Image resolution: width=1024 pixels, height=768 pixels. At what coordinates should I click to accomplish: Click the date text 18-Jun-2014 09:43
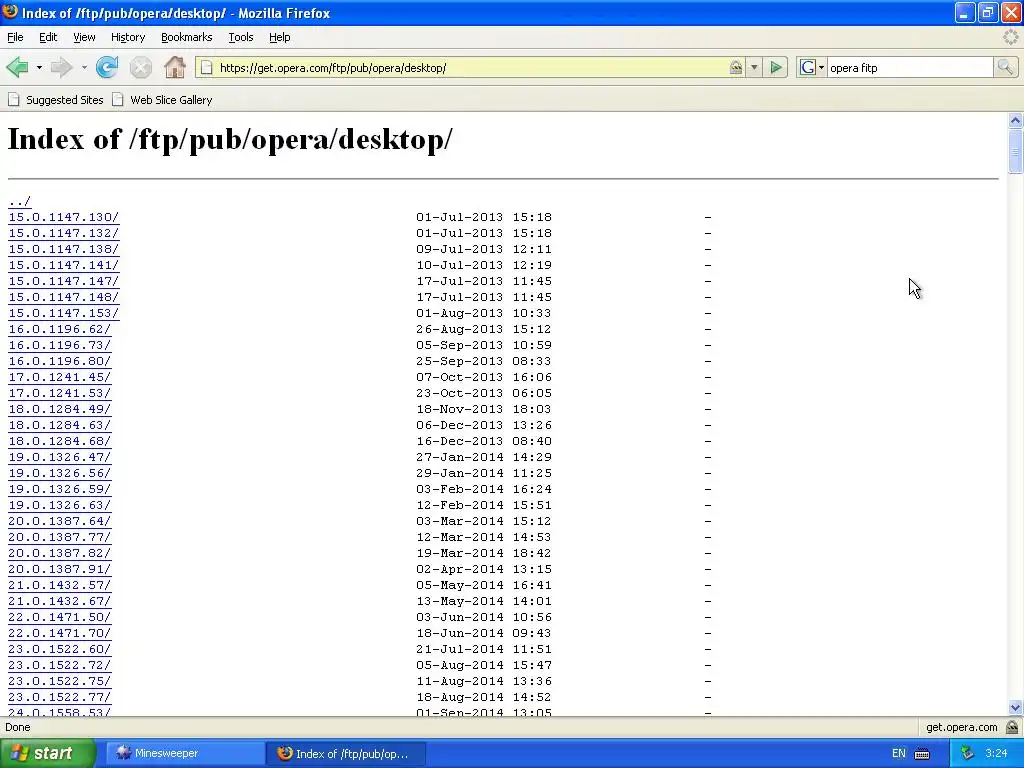(484, 633)
